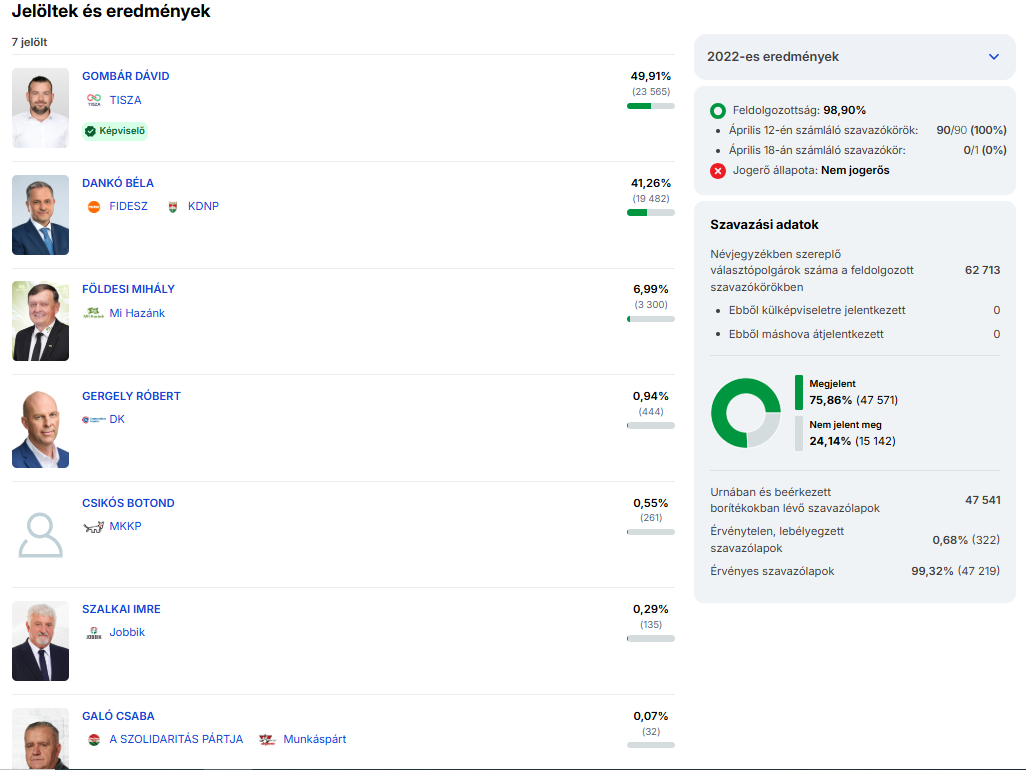Click the TISZA party logo icon
The height and width of the screenshot is (770, 1026).
[x=94, y=100]
